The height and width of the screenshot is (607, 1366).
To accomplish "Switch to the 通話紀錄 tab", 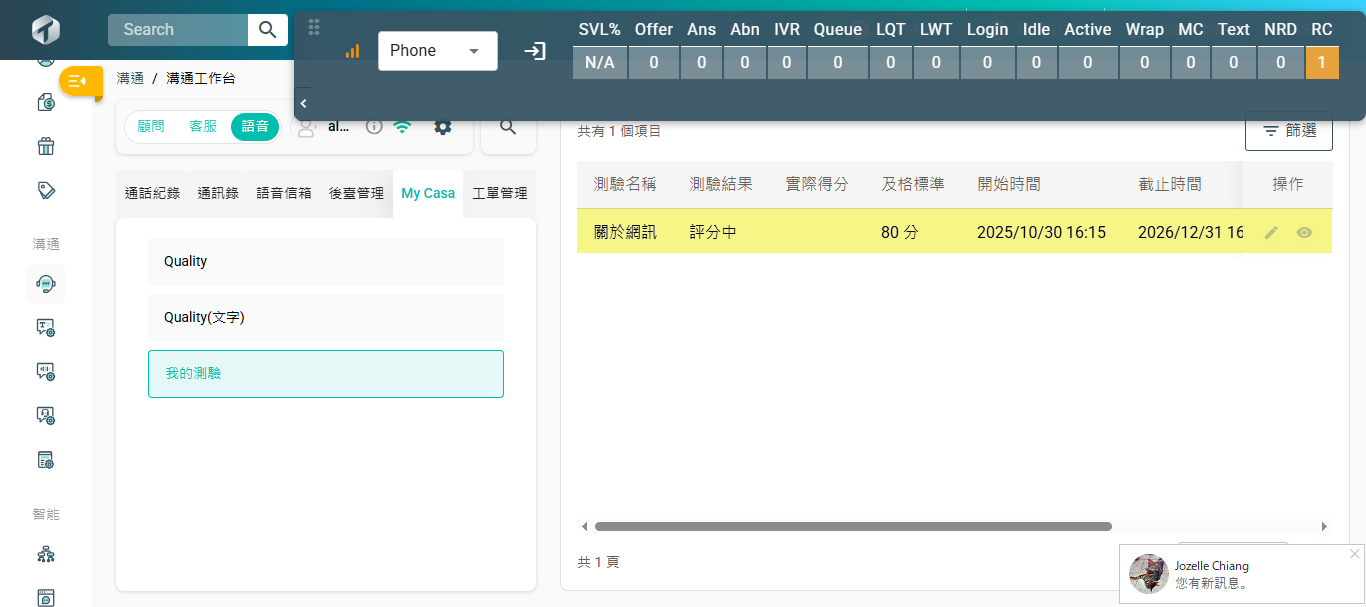I will tap(152, 194).
